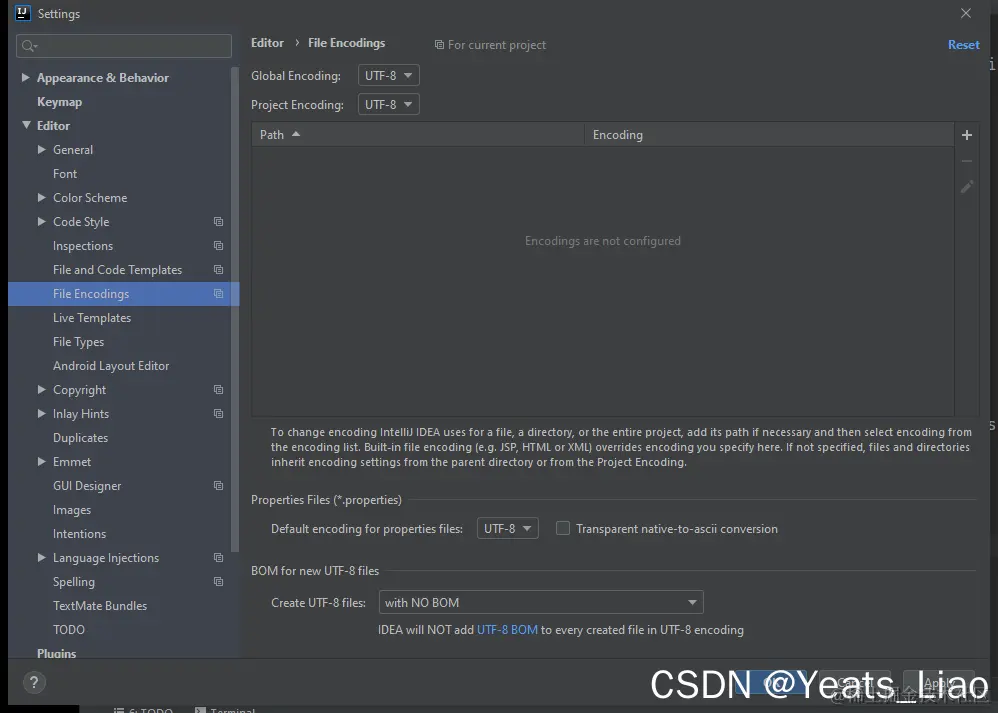
Task: Click project-level icon beside Inlay Hints
Action: click(218, 414)
